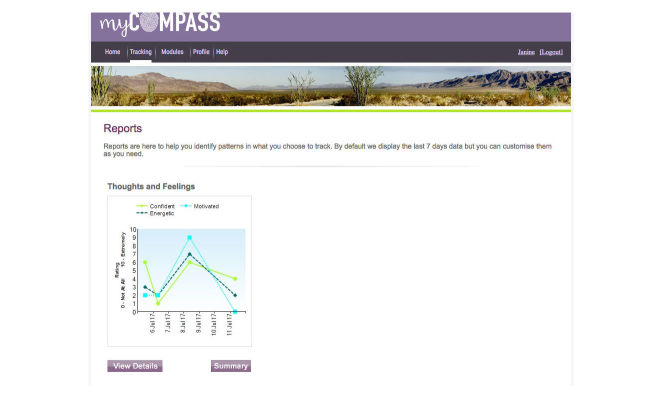Click the myCompass logo
The width and height of the screenshot is (657, 399).
click(160, 23)
